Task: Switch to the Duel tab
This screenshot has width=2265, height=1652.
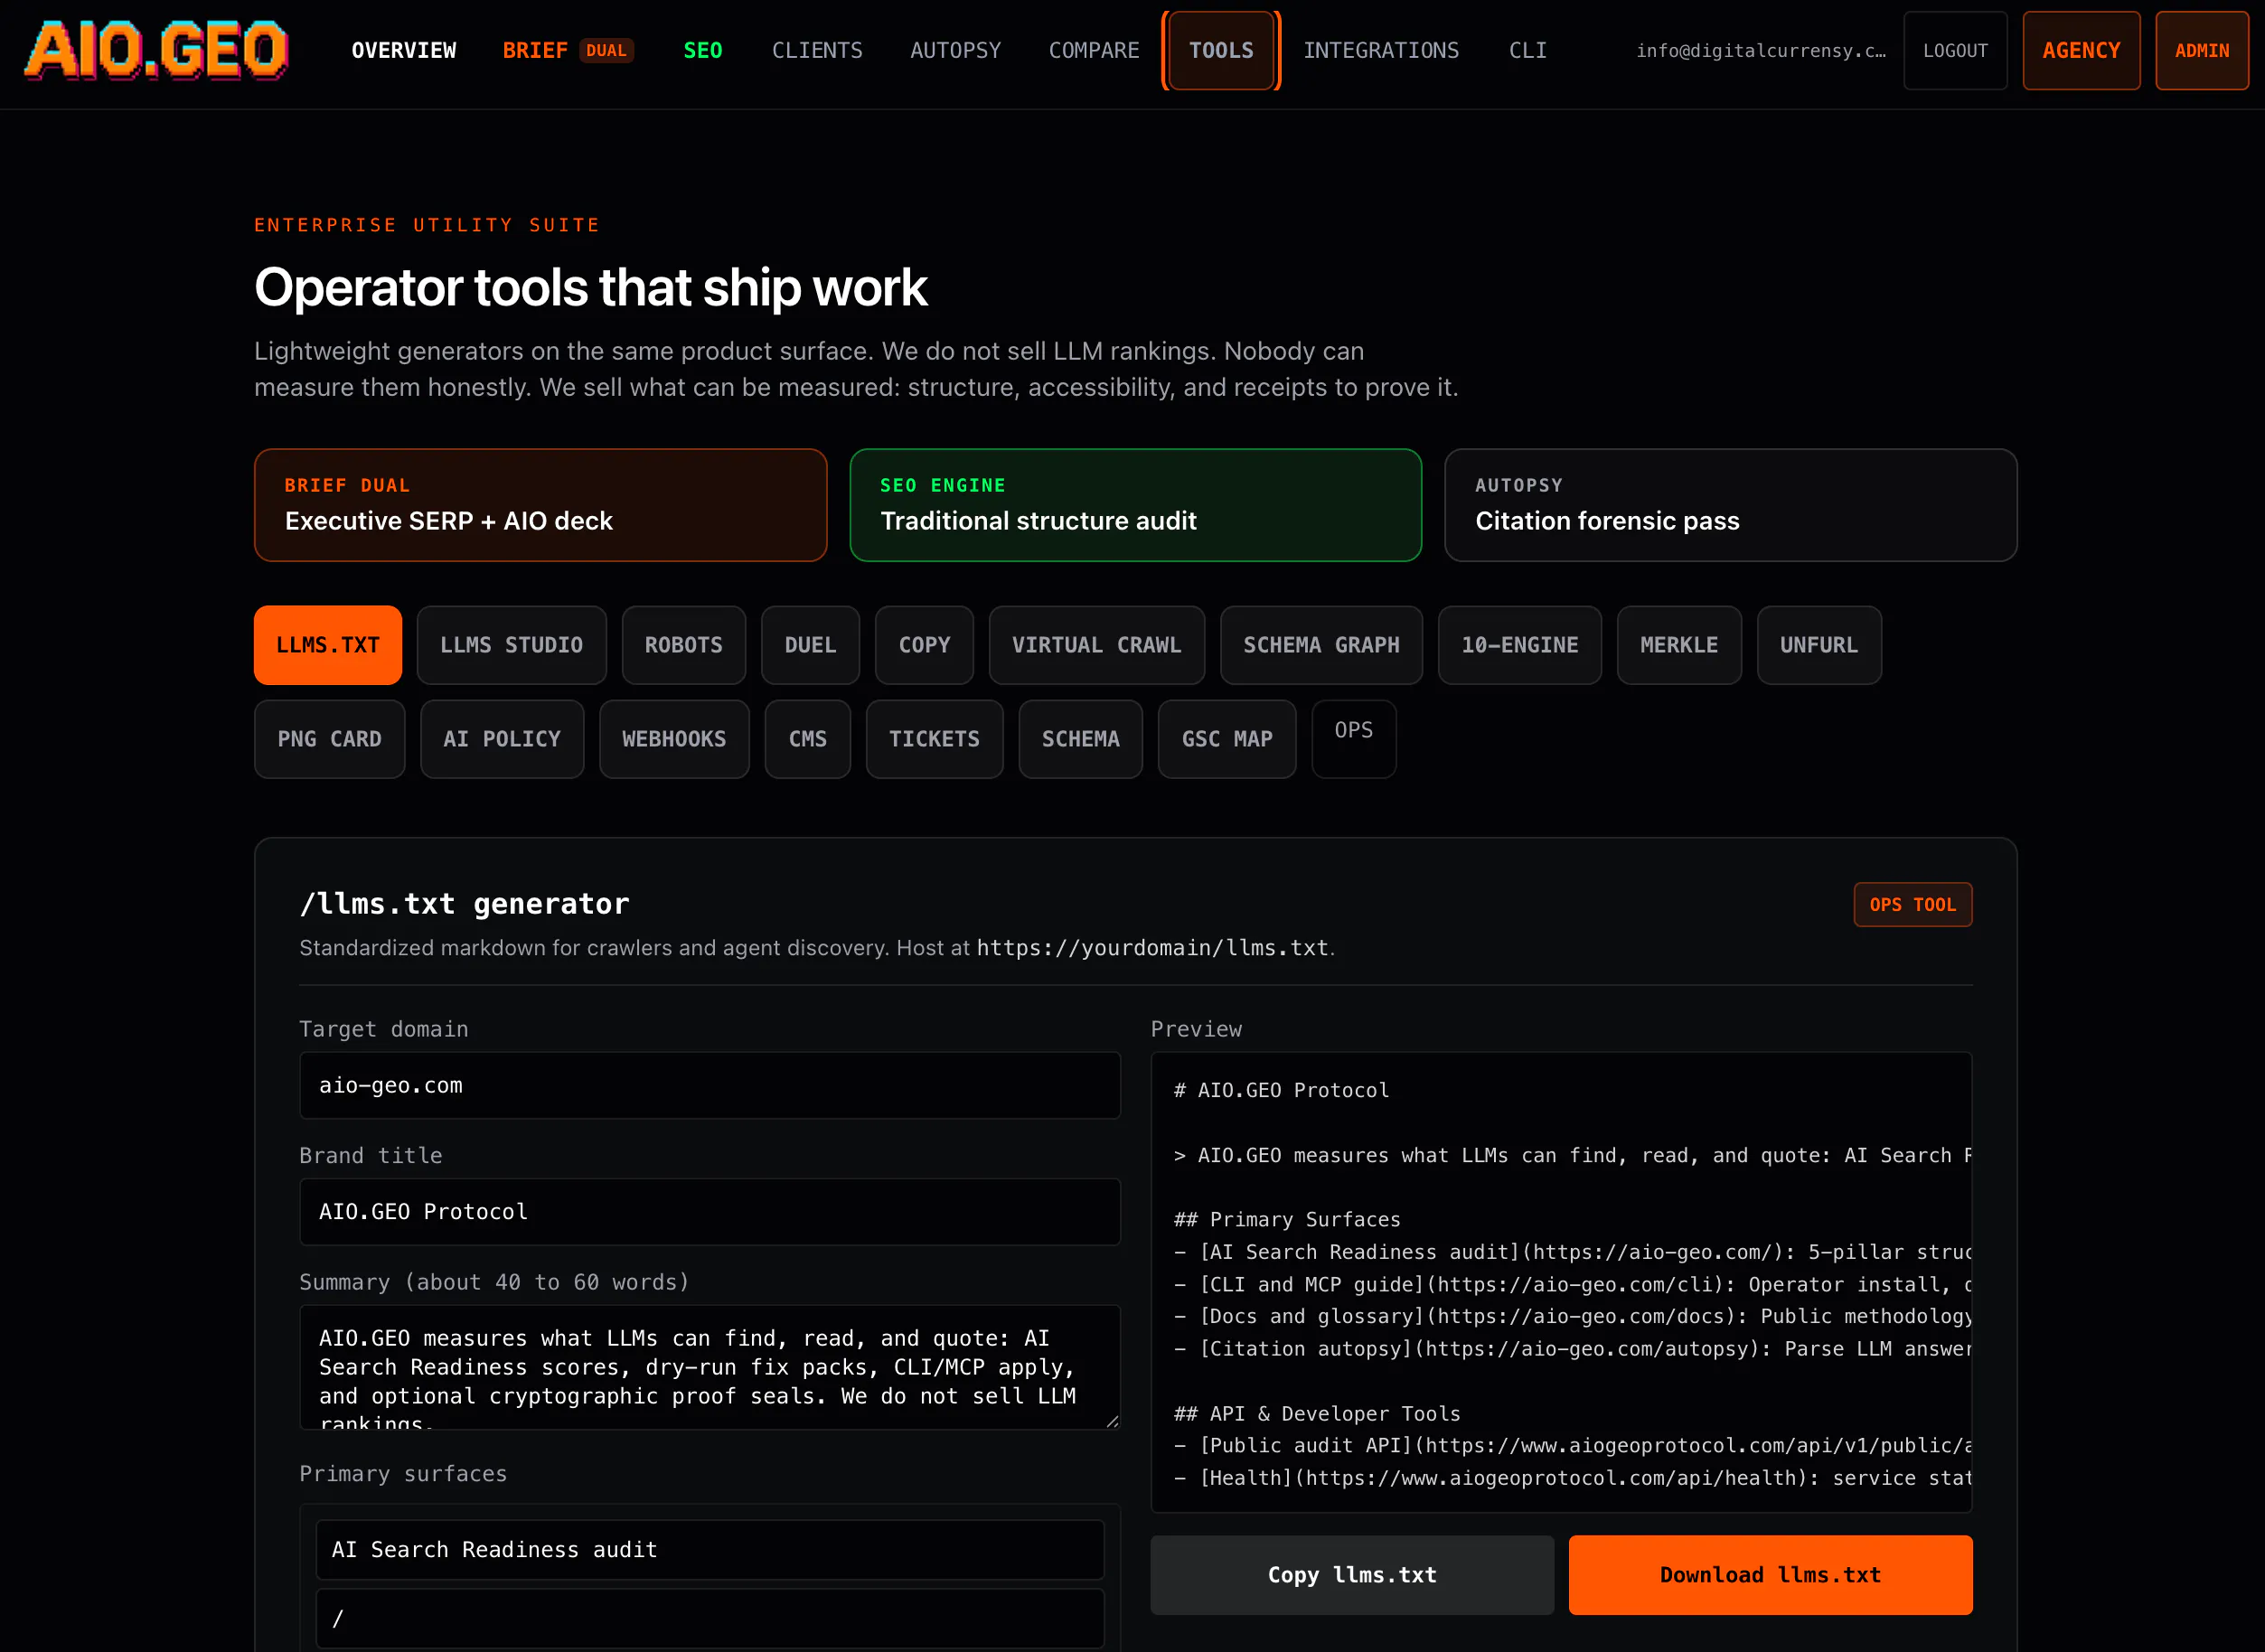Action: tap(810, 645)
